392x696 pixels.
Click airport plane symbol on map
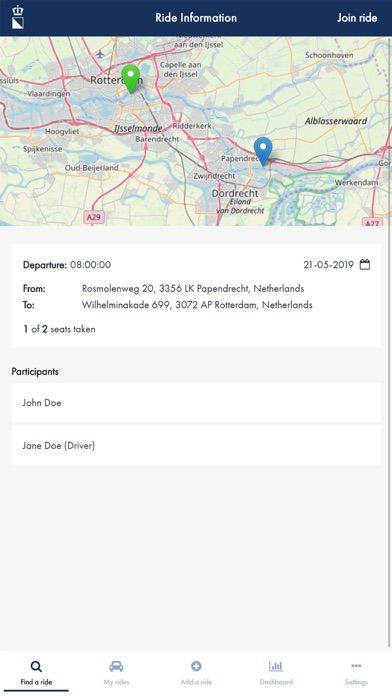[x=100, y=54]
